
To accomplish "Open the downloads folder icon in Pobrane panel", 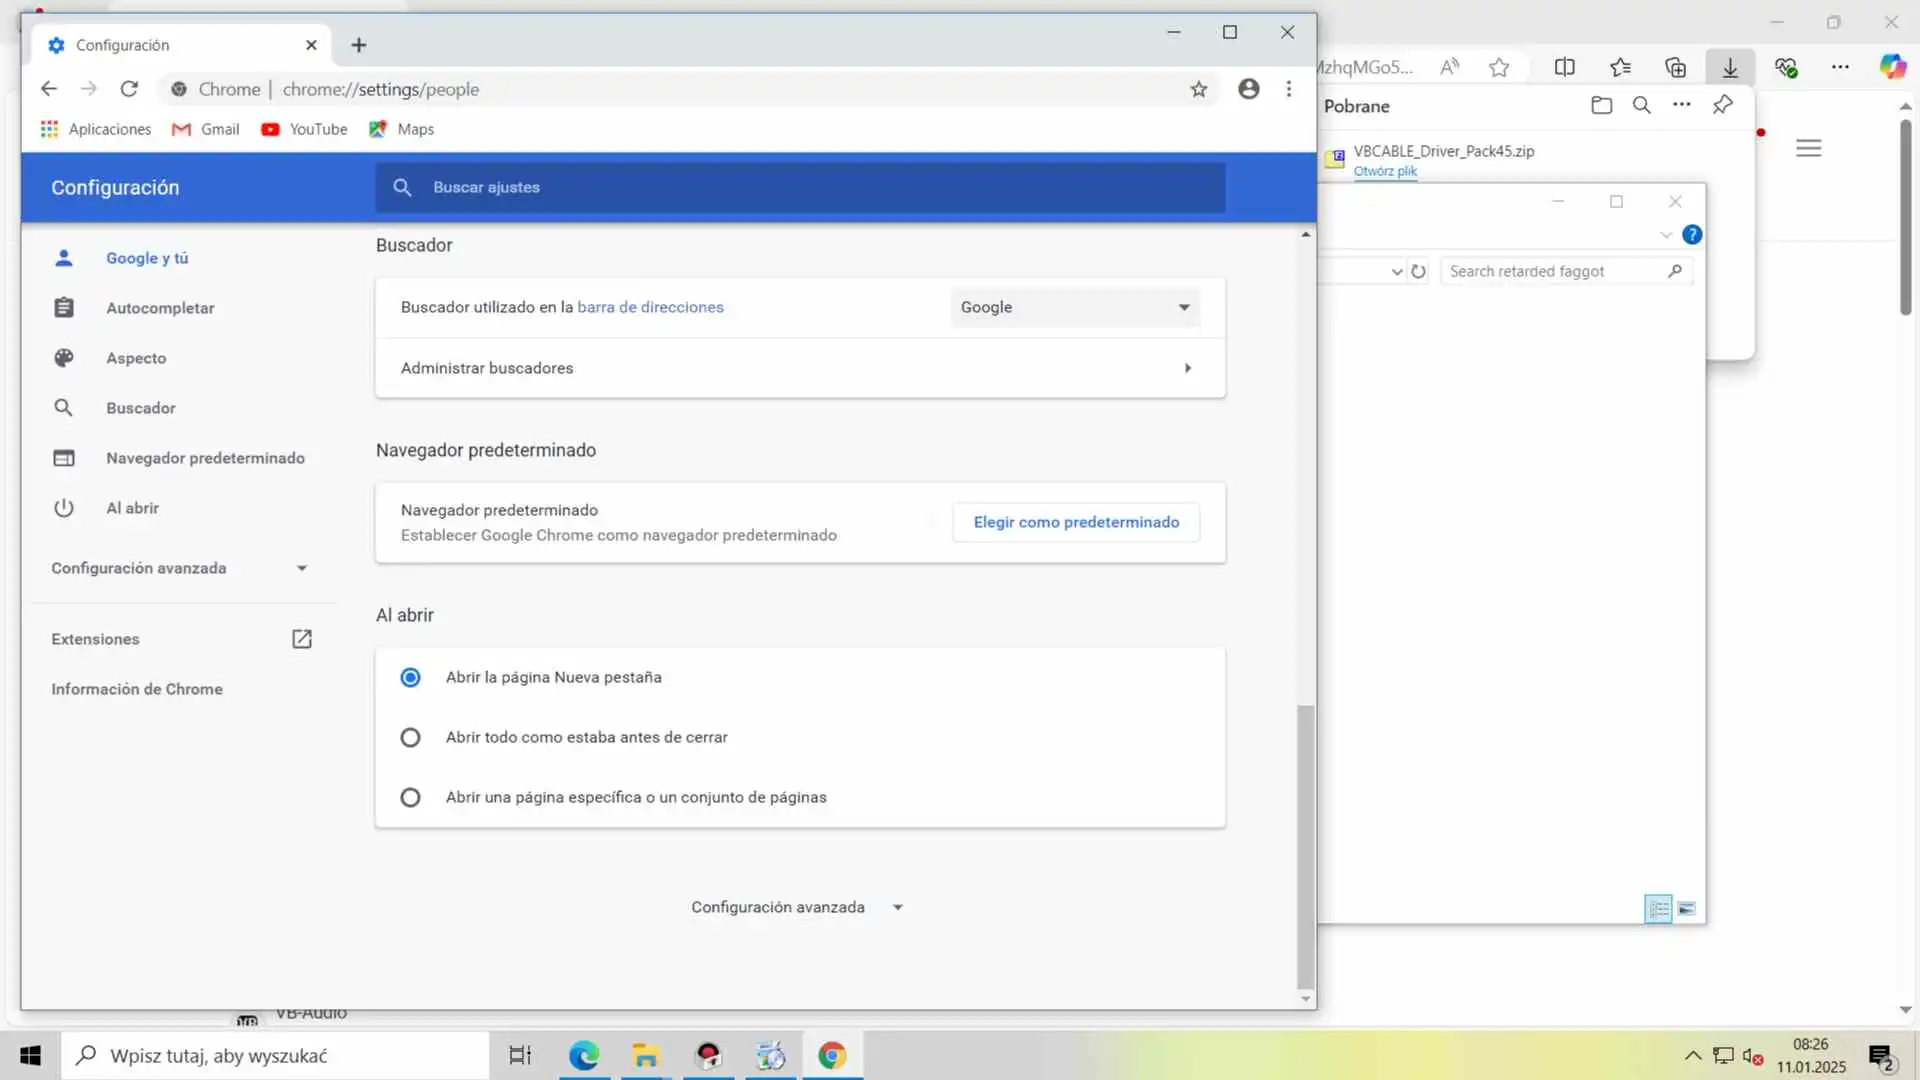I will (x=1601, y=105).
